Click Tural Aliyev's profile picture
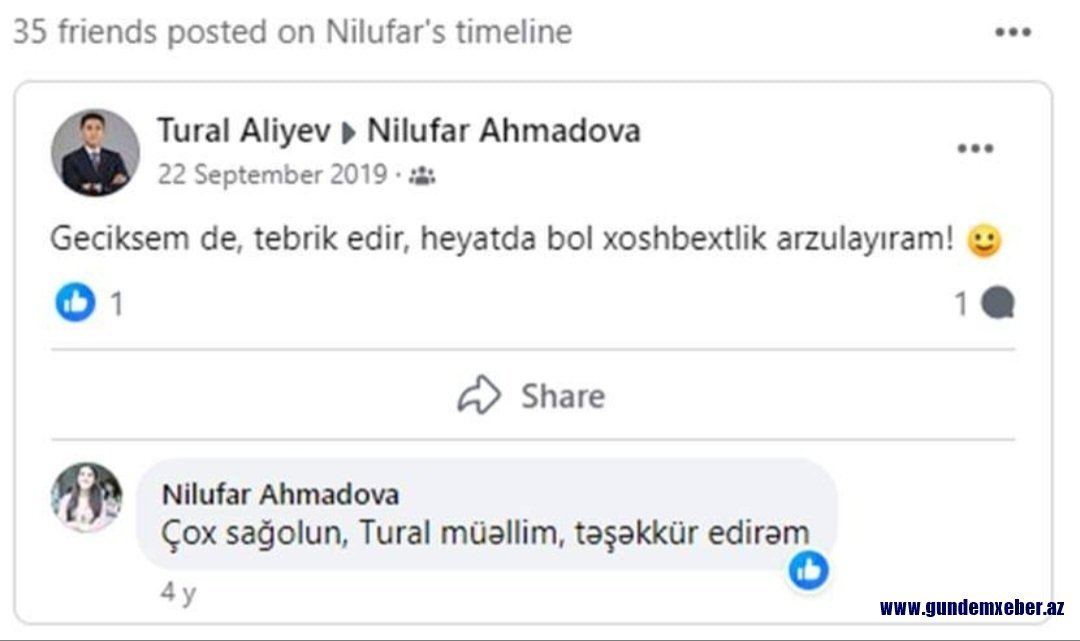1080x641 pixels. (96, 152)
